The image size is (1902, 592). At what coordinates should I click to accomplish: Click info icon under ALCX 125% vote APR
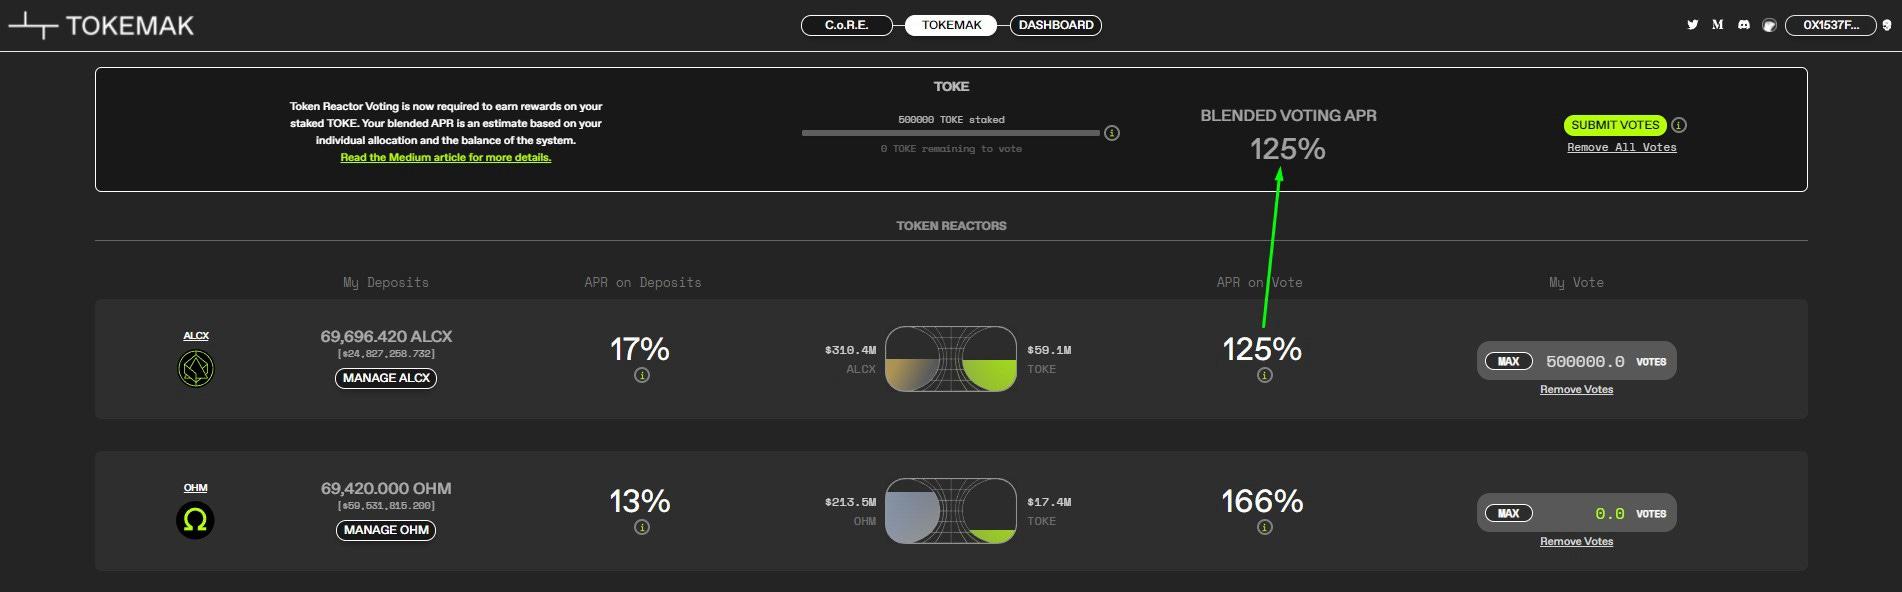click(1265, 375)
